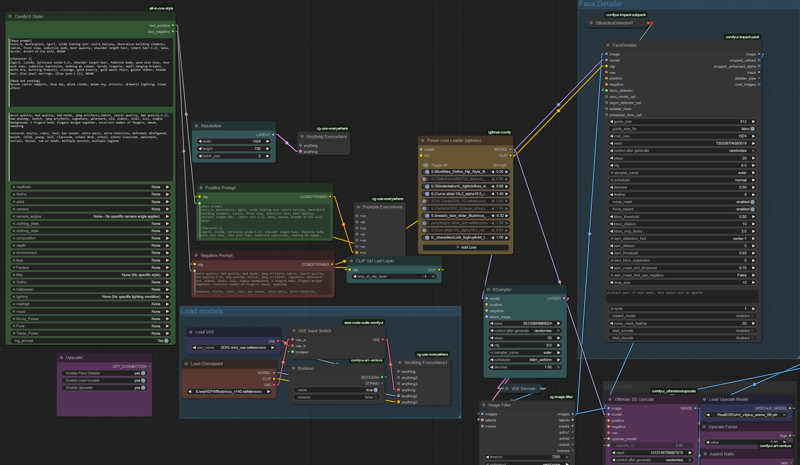Image resolution: width=800 pixels, height=465 pixels.
Task: Toggle Enable Load models switch
Action: pyautogui.click(x=143, y=380)
